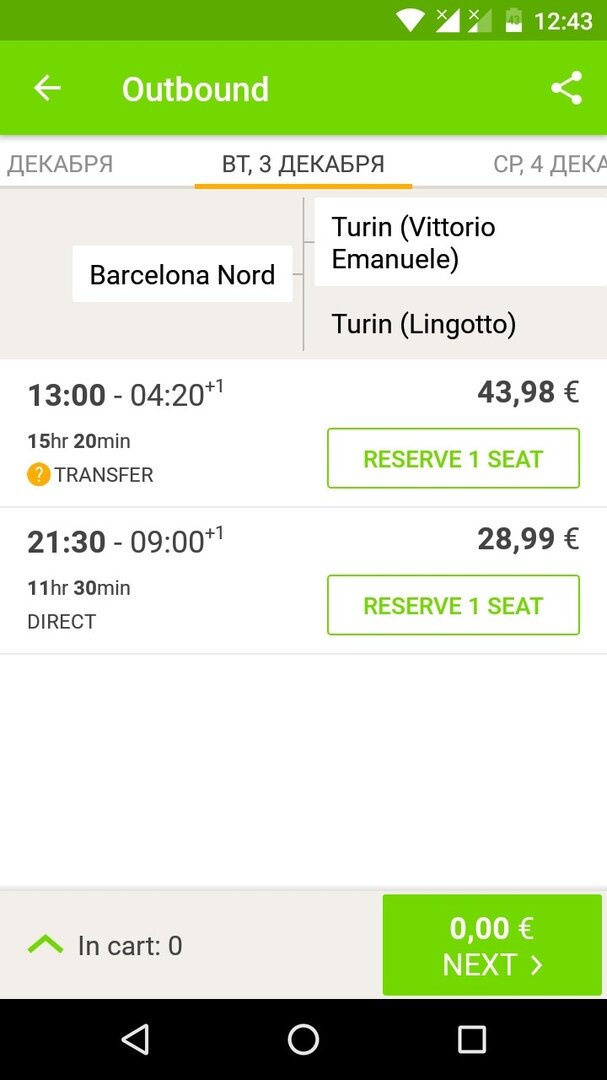This screenshot has width=607, height=1080.
Task: Expand the cart with green chevron
Action: [45, 944]
